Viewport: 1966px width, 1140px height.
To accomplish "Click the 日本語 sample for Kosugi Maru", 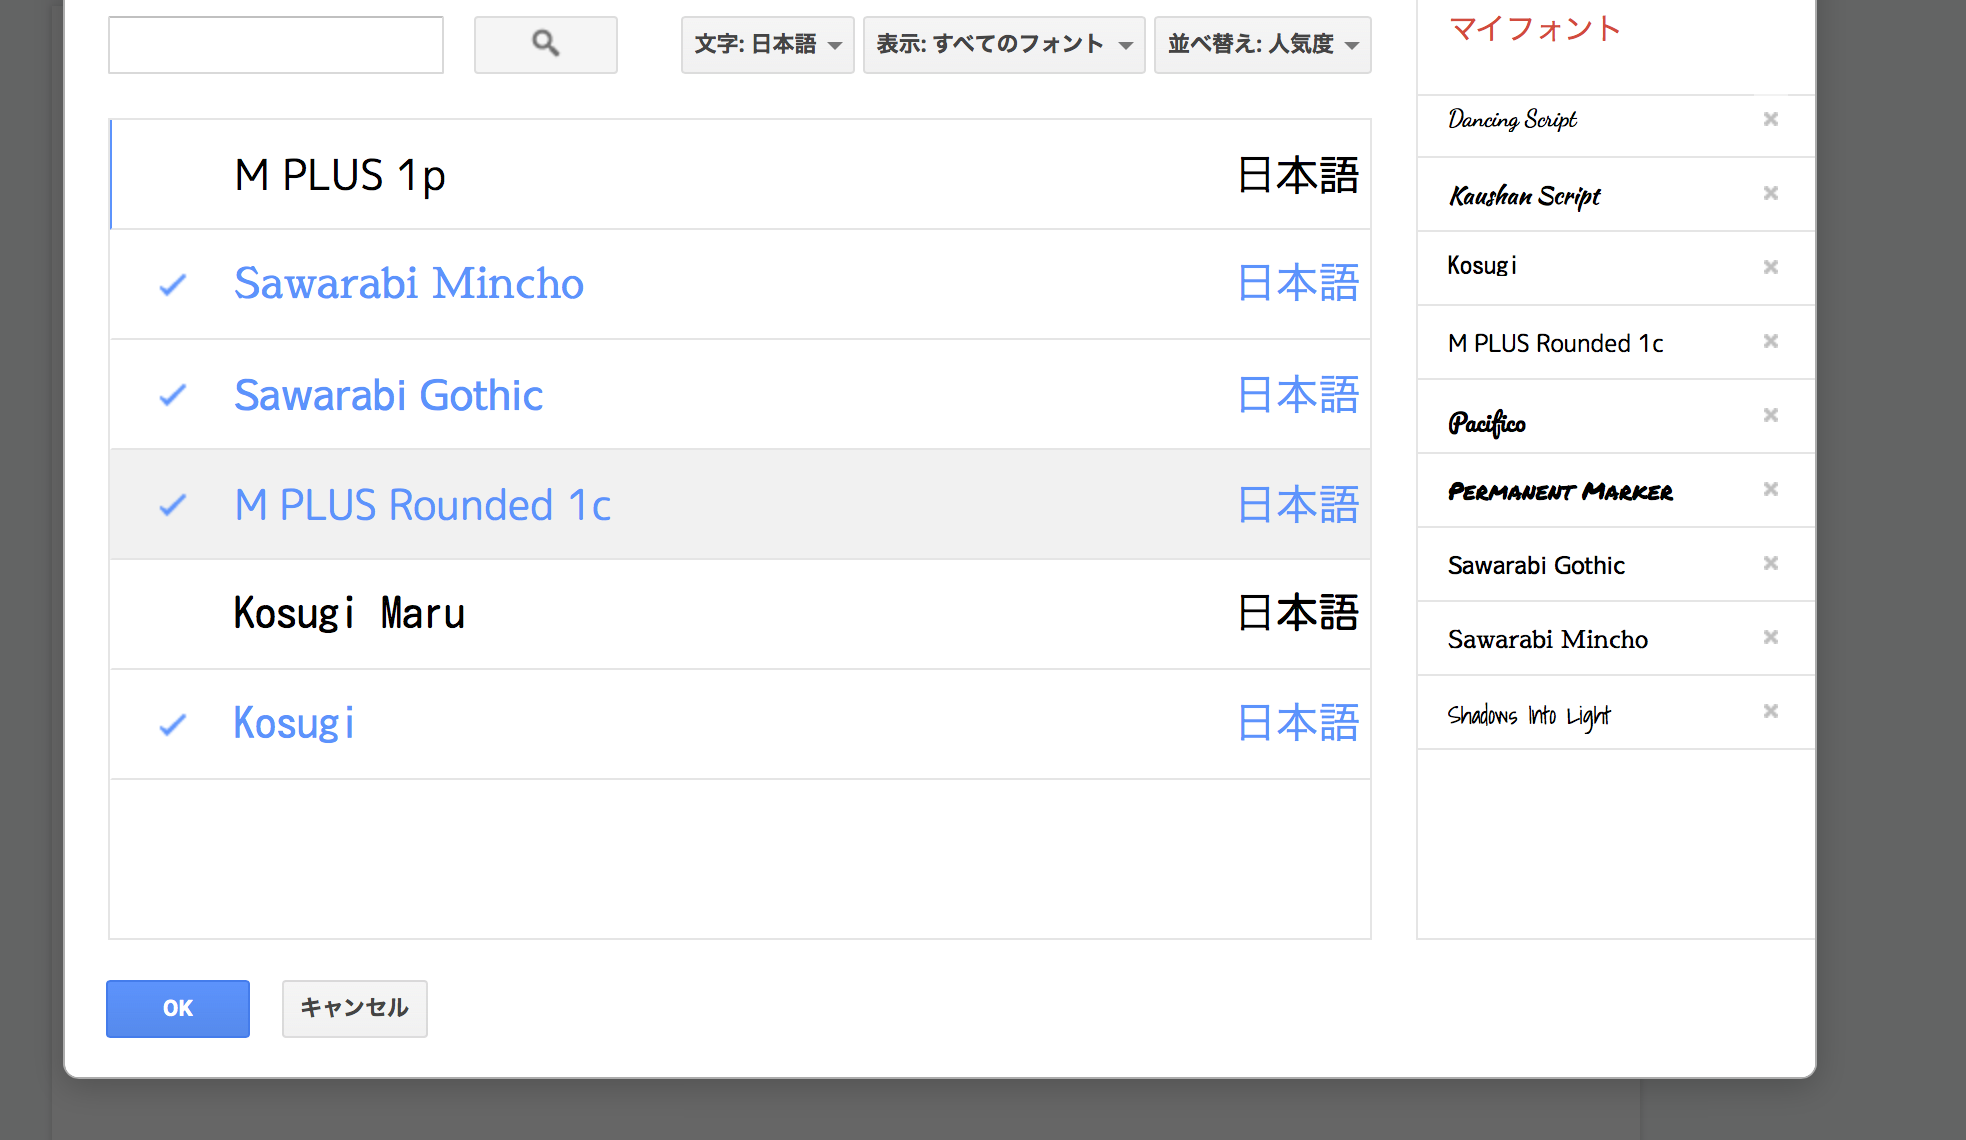I will click(1298, 613).
